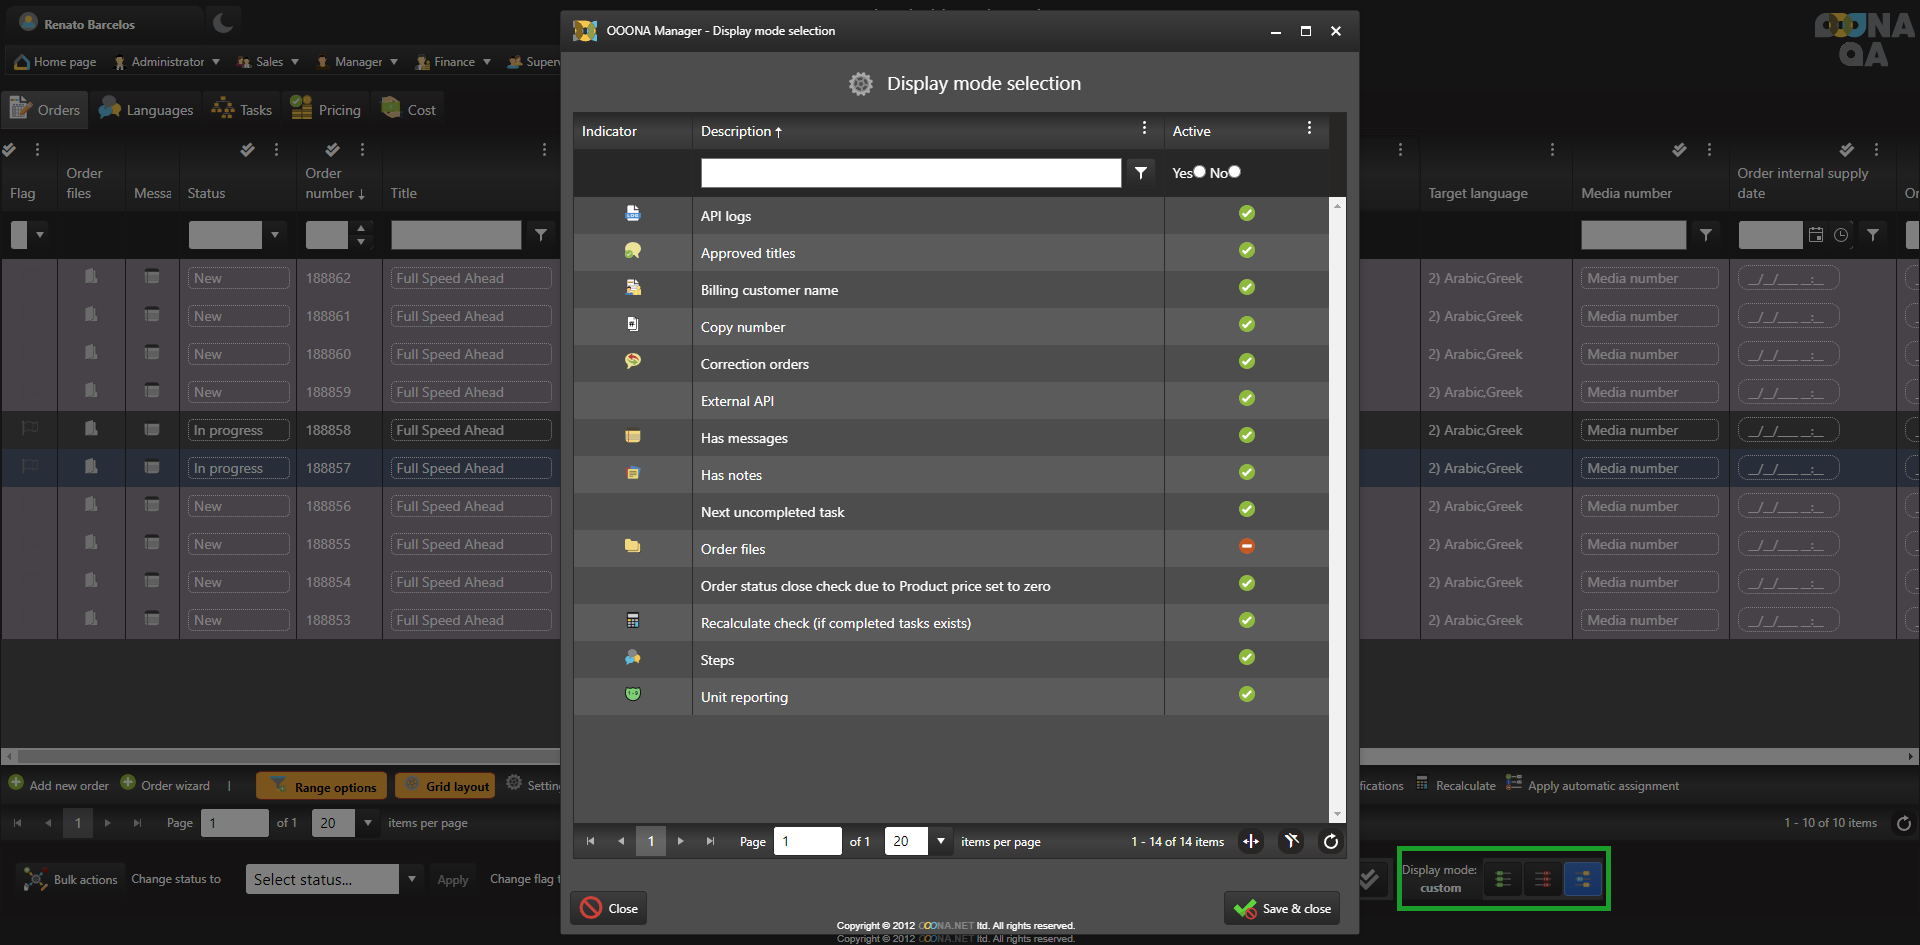Click the column autofit icon in the dialog pager
The width and height of the screenshot is (1920, 945).
tap(1251, 842)
